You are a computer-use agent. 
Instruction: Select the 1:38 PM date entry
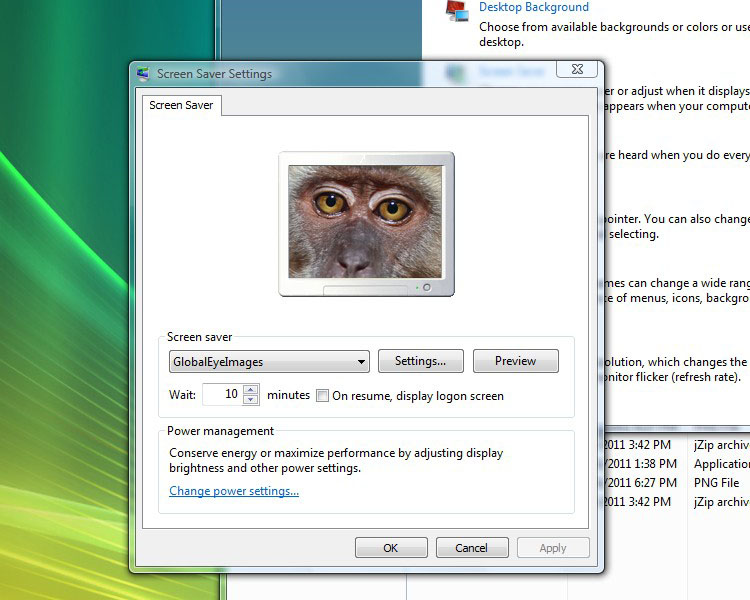[x=640, y=464]
